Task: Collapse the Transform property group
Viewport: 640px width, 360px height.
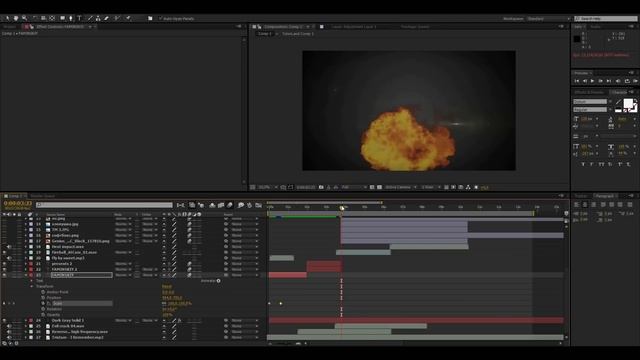Action: (x=31, y=287)
